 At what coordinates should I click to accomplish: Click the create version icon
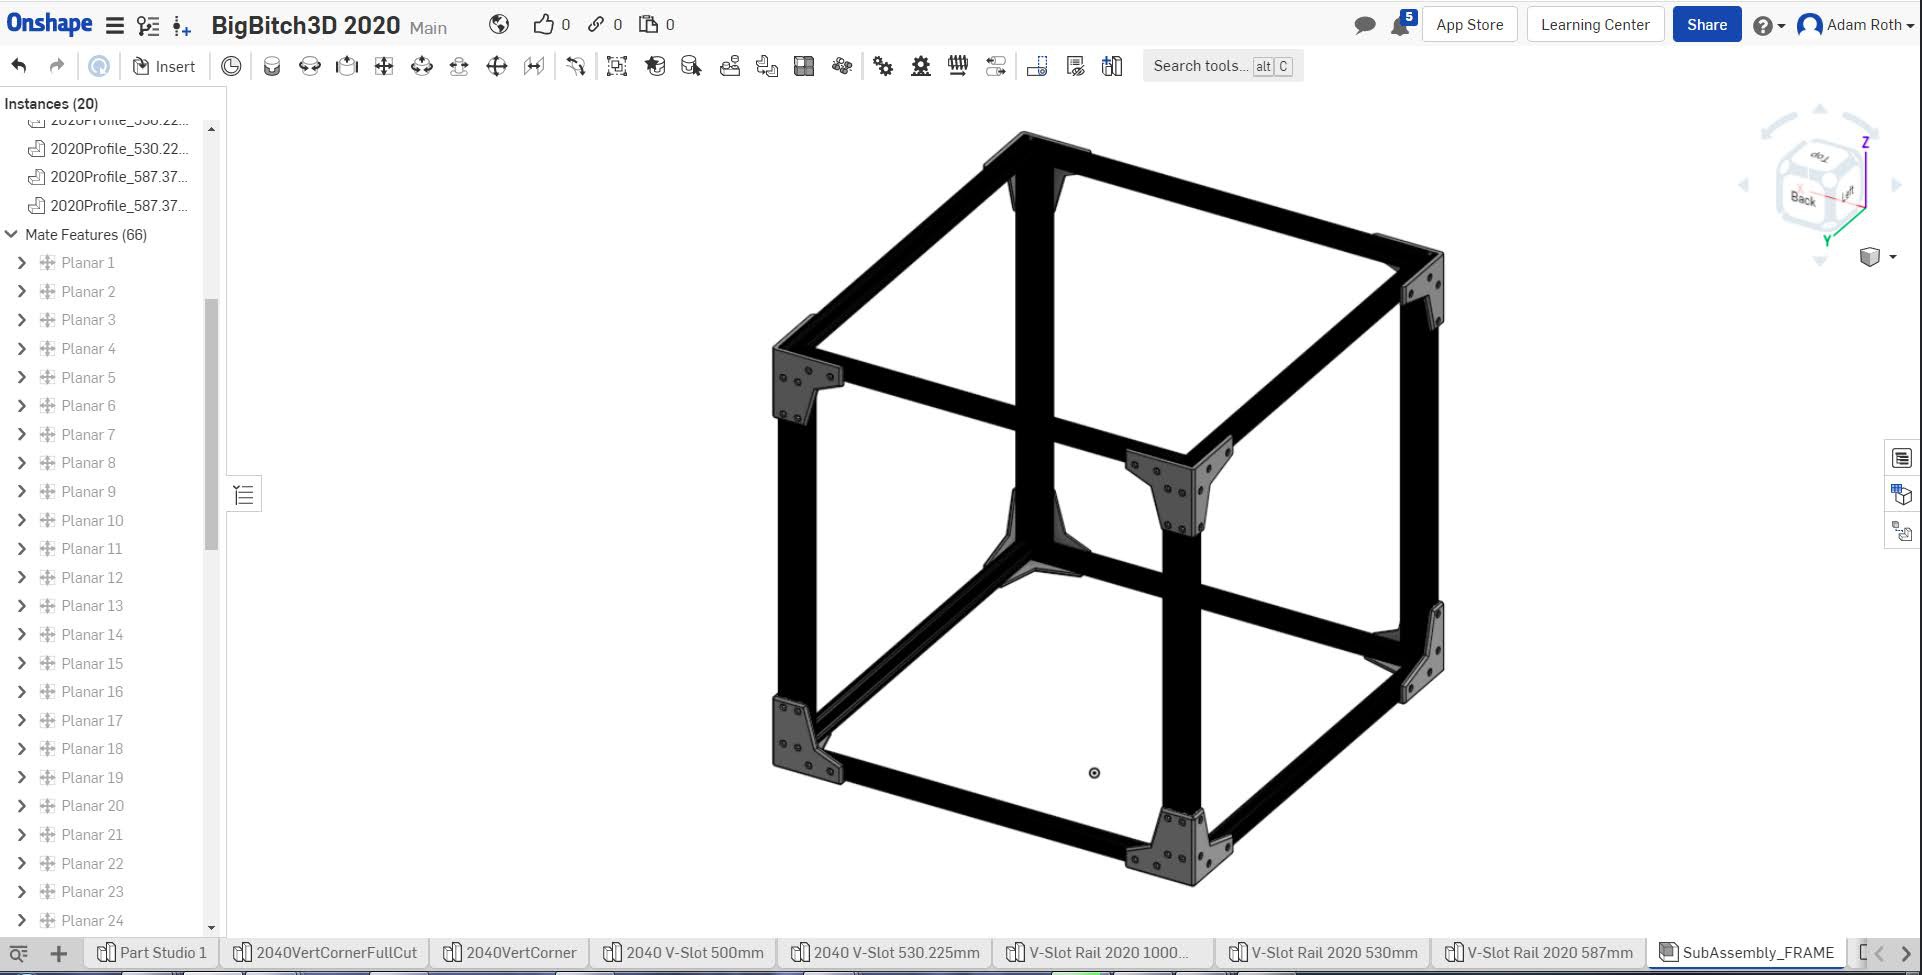coord(181,26)
